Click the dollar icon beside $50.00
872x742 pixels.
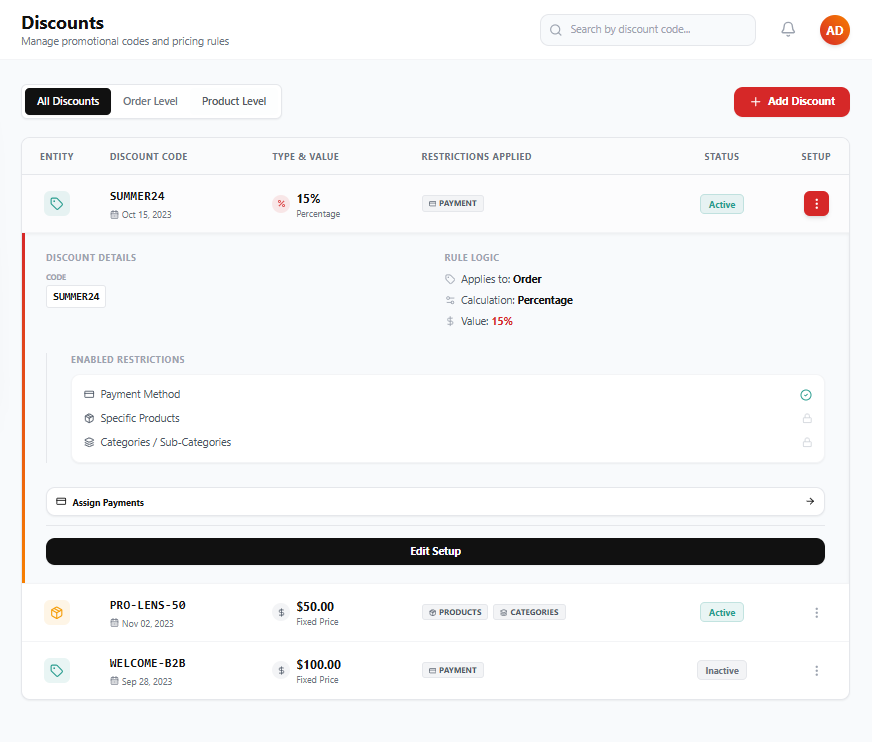click(x=281, y=612)
